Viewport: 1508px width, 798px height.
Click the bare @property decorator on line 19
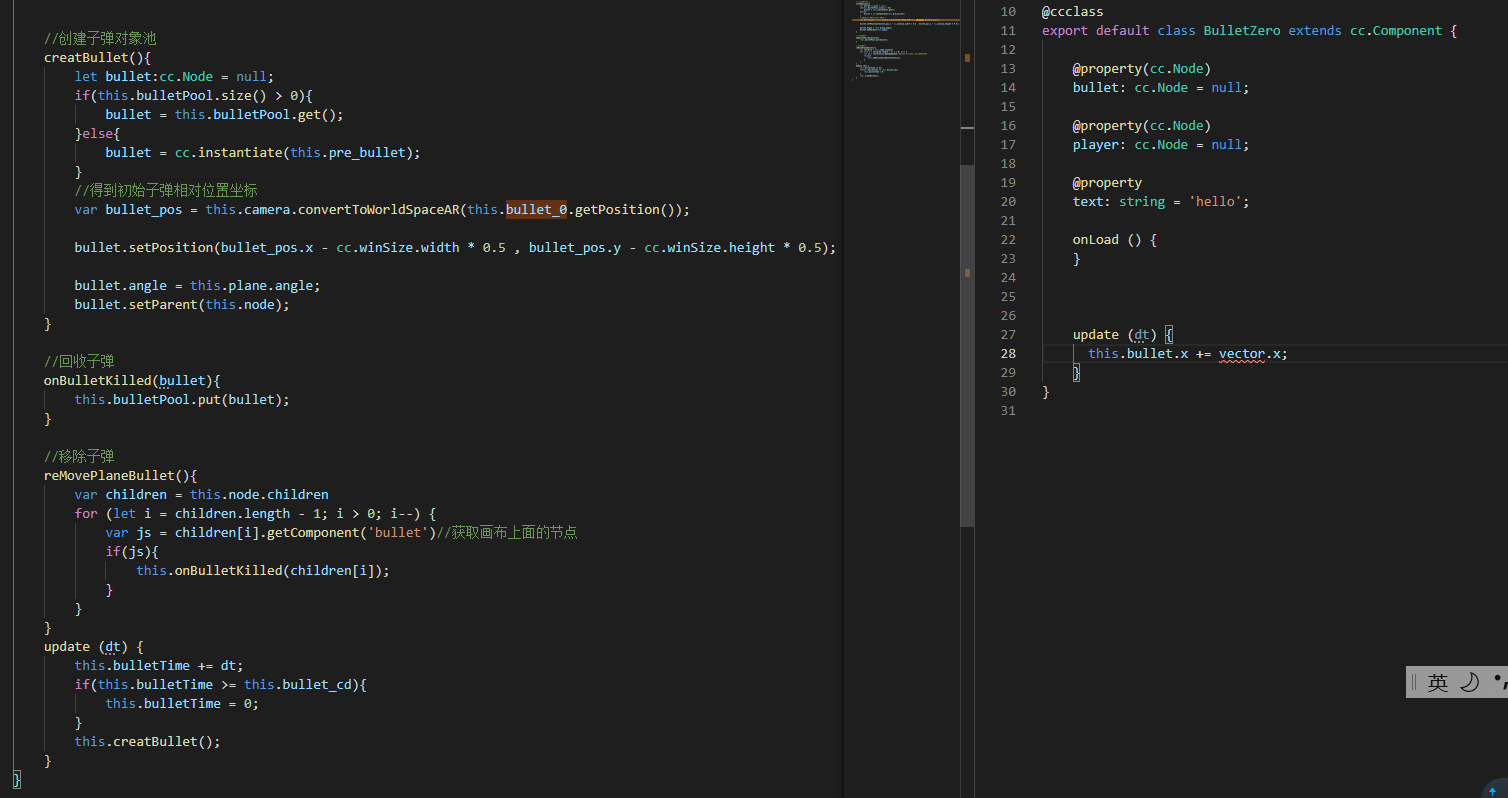[1107, 183]
